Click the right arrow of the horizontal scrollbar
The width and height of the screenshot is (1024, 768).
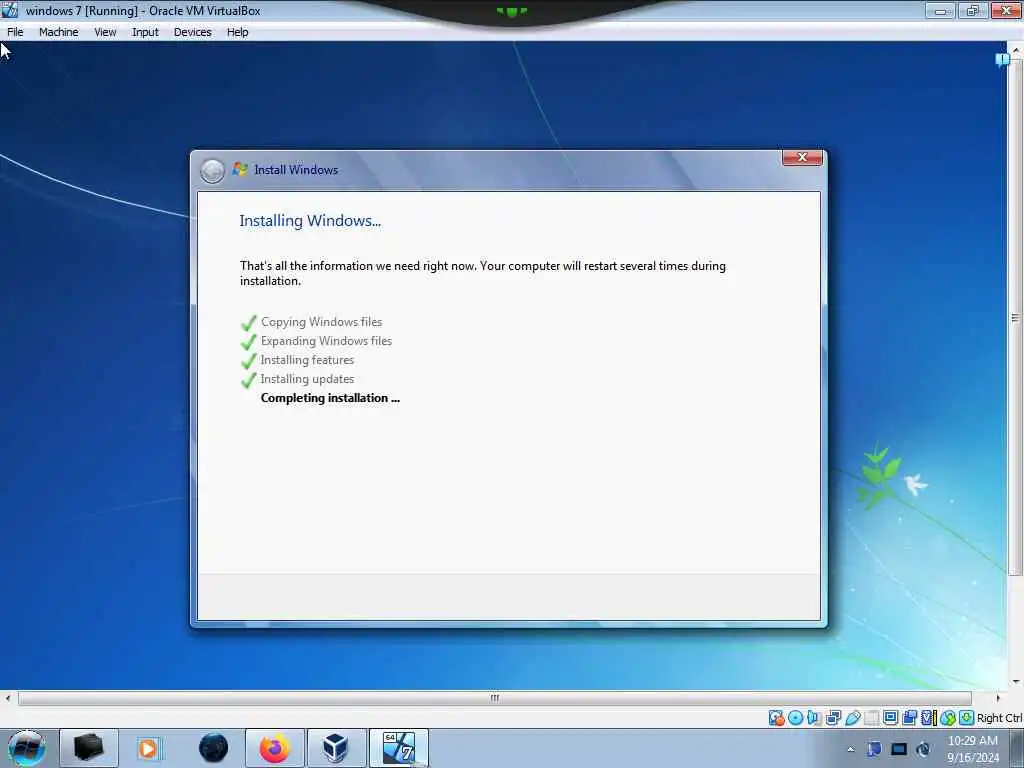click(x=997, y=698)
